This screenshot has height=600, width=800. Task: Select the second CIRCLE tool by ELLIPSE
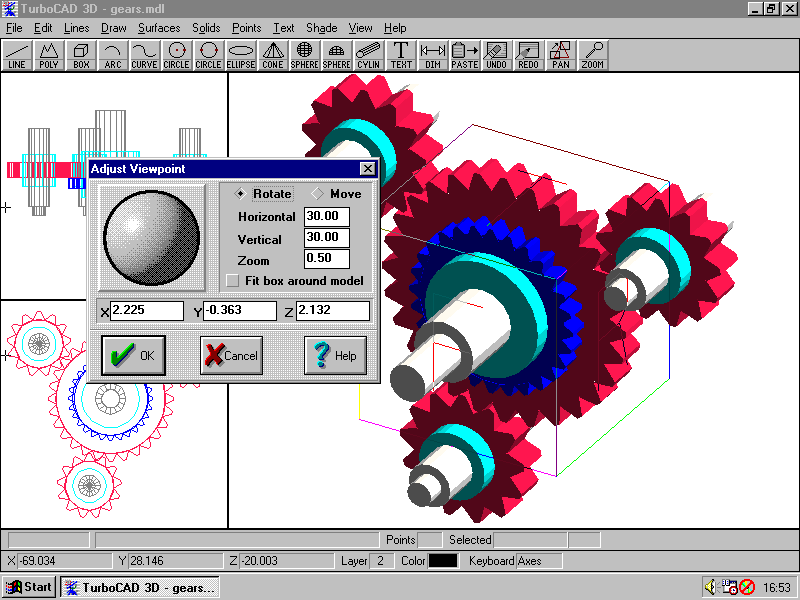tap(209, 55)
